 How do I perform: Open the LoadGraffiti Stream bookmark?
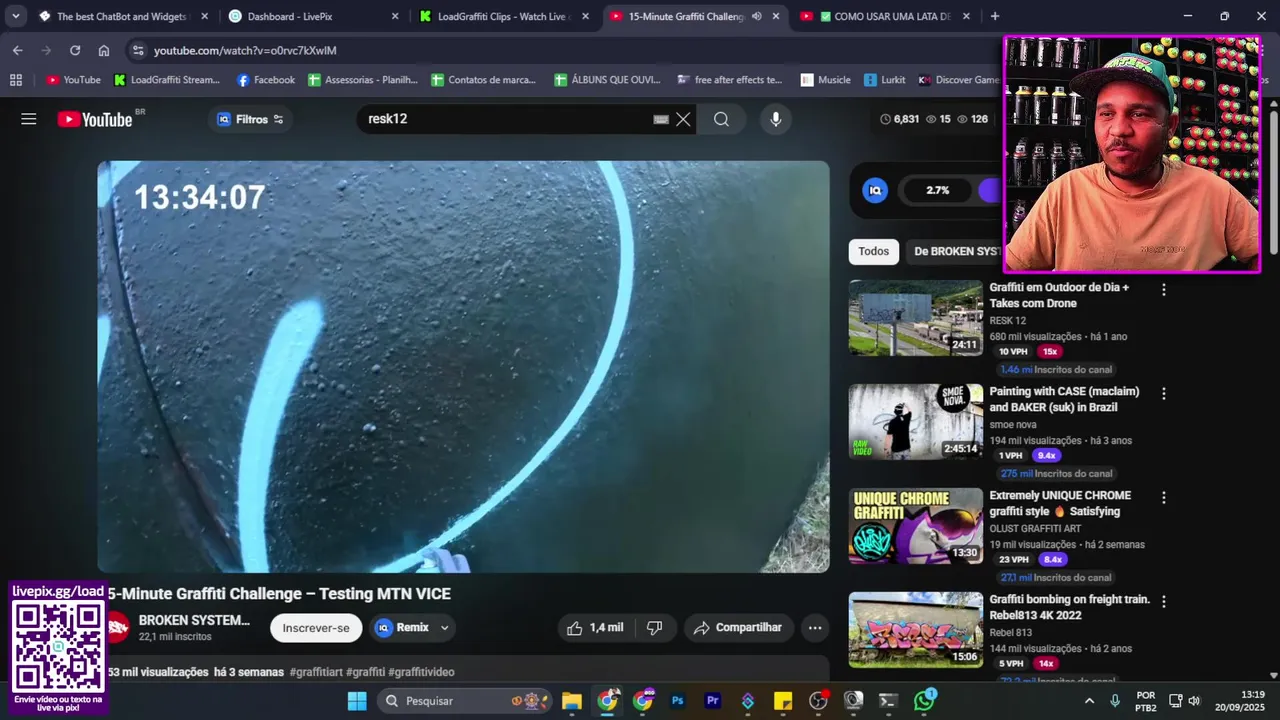(x=167, y=80)
